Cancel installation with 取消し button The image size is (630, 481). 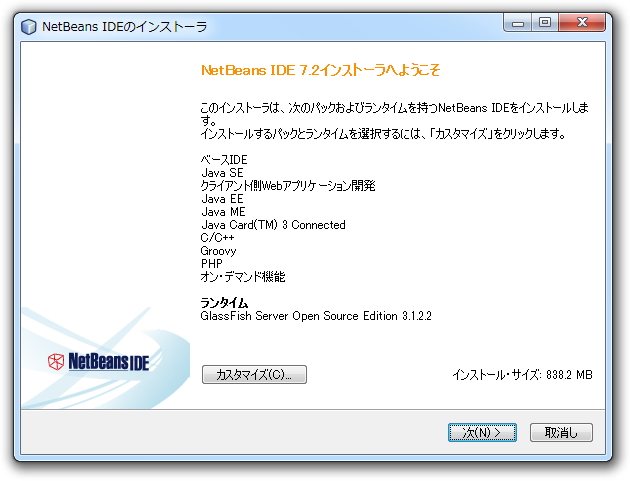(x=561, y=432)
